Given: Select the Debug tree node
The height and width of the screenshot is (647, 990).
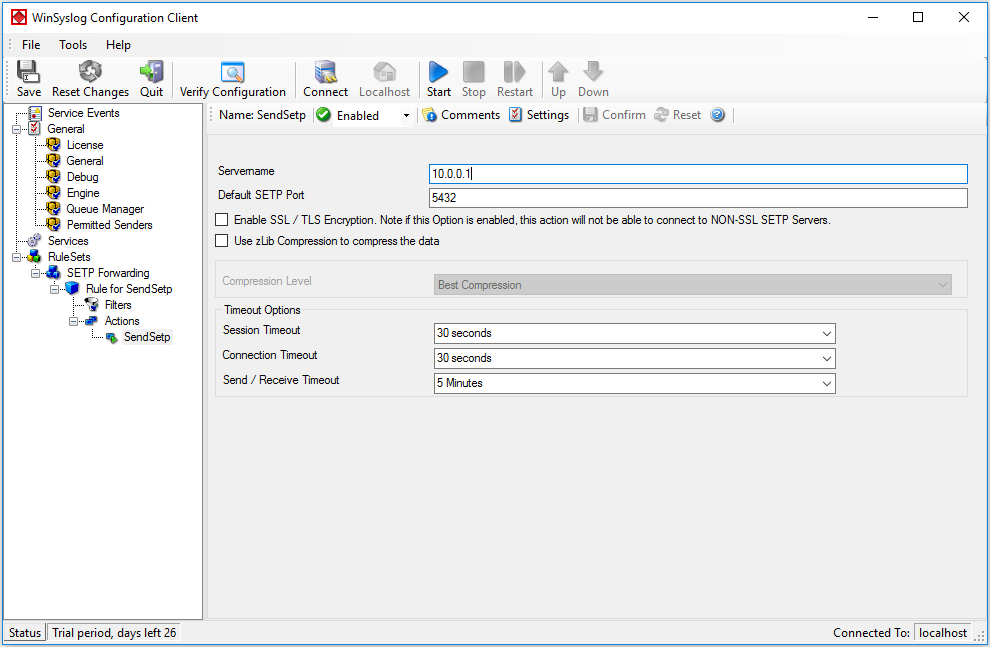Looking at the screenshot, I should coord(83,177).
